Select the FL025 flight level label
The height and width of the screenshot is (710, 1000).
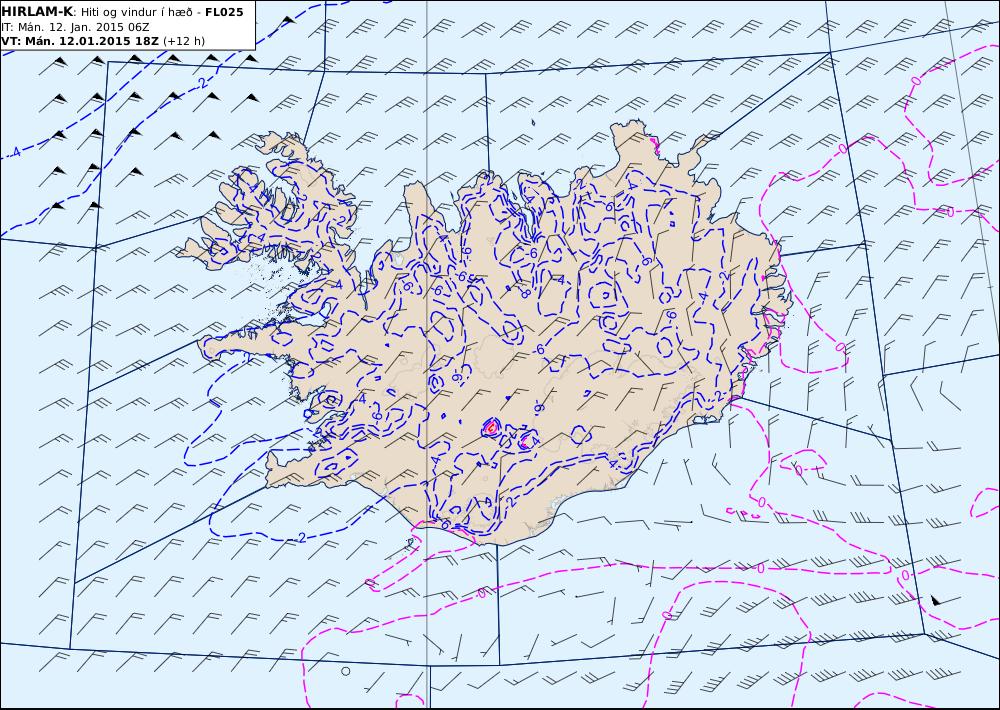[224, 11]
